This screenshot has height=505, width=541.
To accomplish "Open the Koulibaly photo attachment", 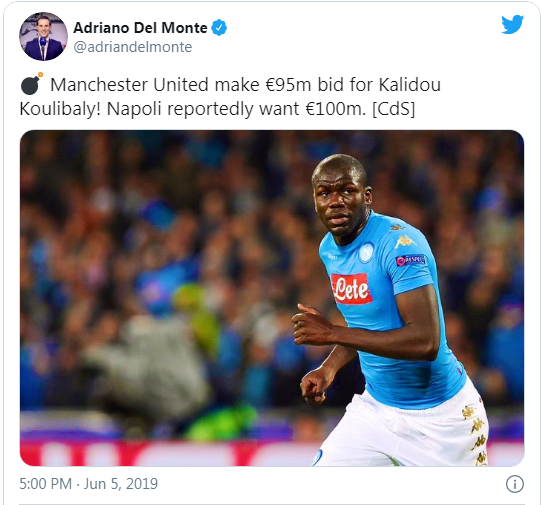I will 272,298.
